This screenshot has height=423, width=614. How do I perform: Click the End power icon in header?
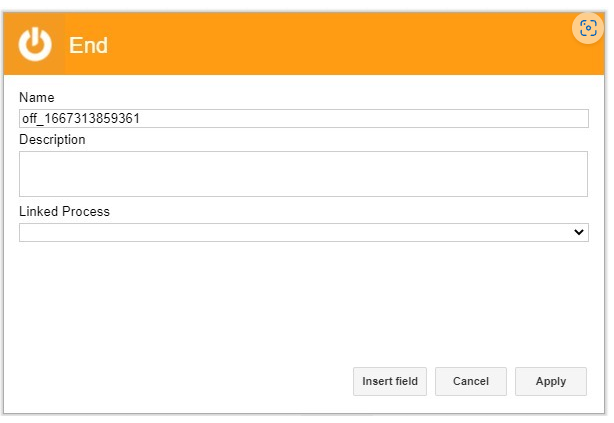pyautogui.click(x=35, y=44)
